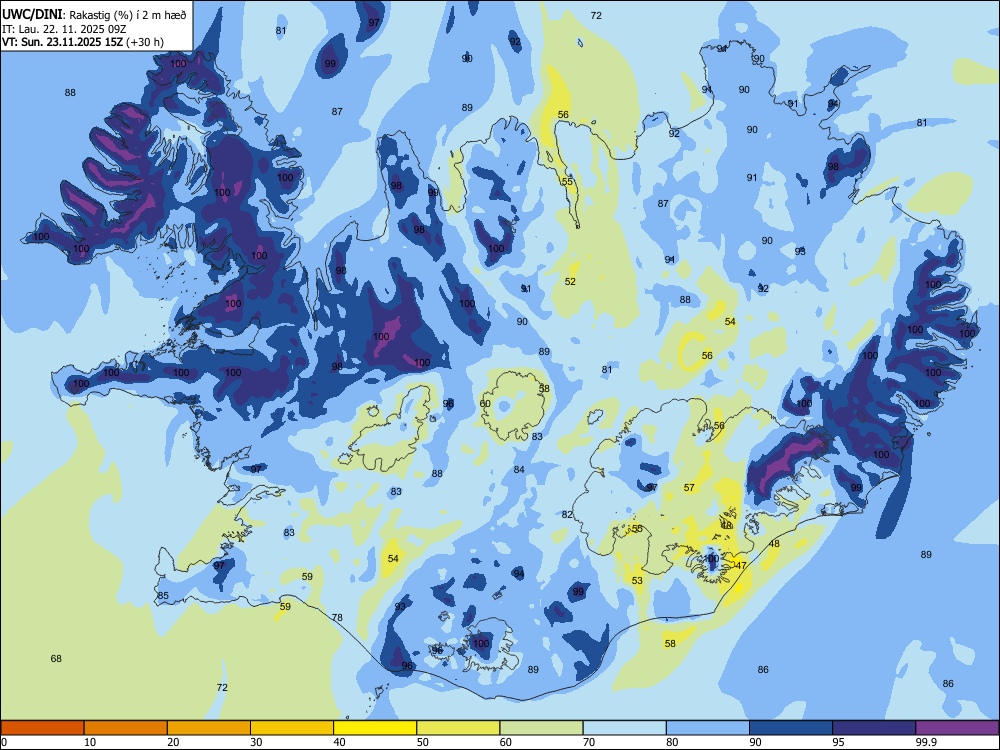
Task: Select the "VT: Sun. 23.11.2025 15Z" line
Action: pos(62,42)
